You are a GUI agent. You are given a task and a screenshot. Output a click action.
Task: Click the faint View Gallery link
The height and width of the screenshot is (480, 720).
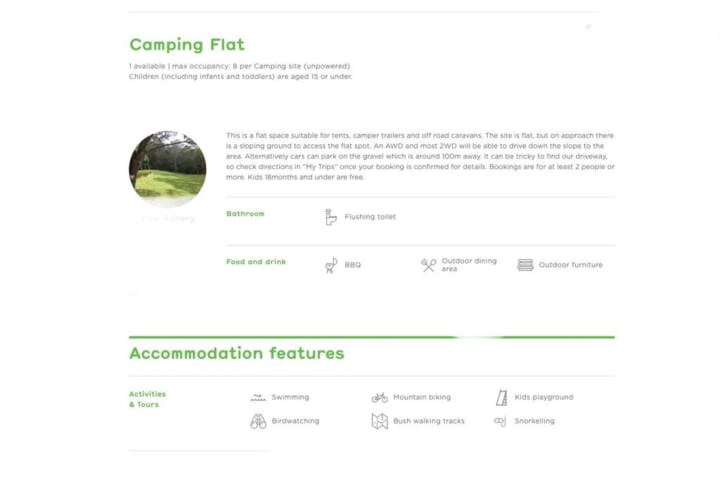167,218
